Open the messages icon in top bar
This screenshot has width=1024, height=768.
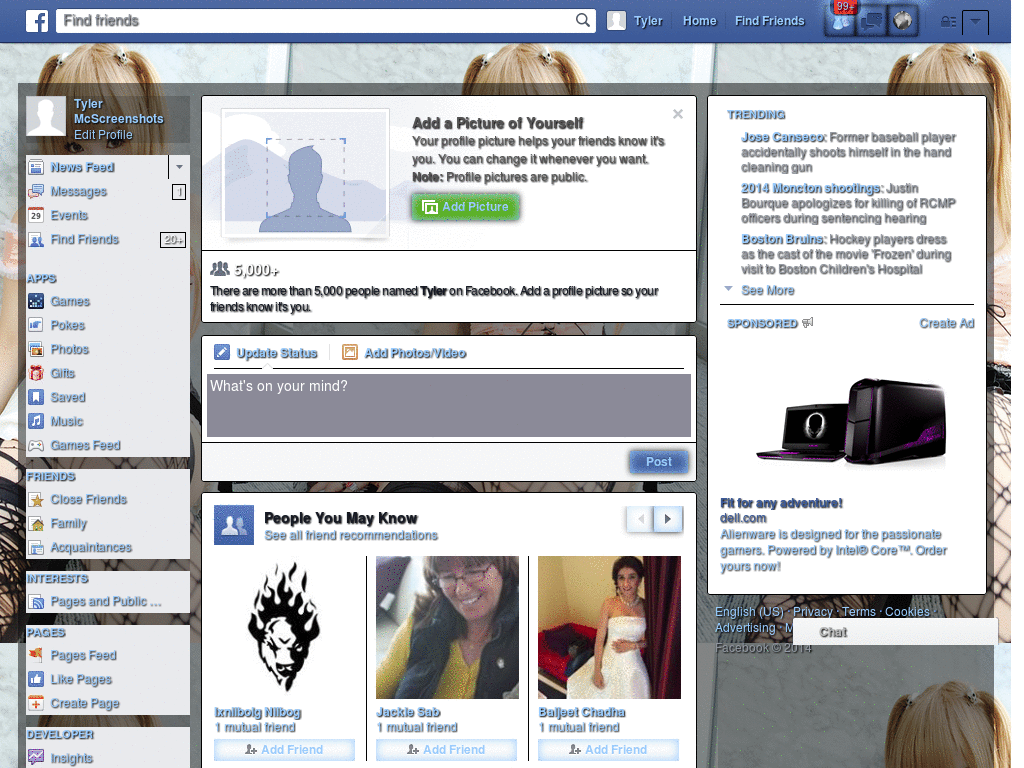pyautogui.click(x=873, y=22)
